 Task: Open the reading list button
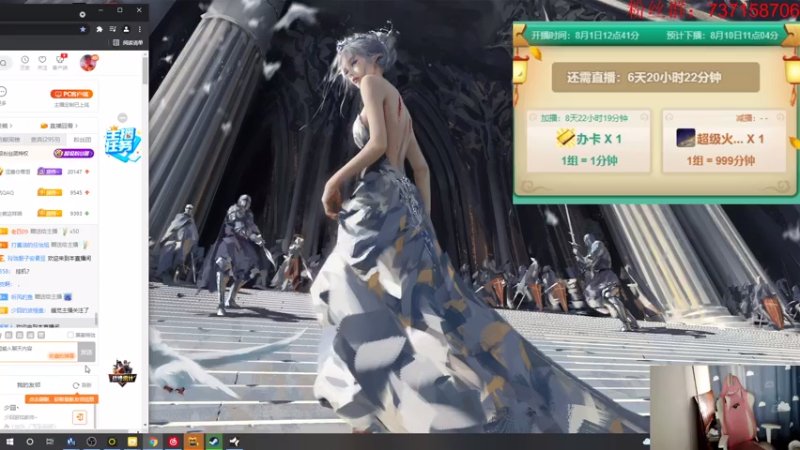128,43
